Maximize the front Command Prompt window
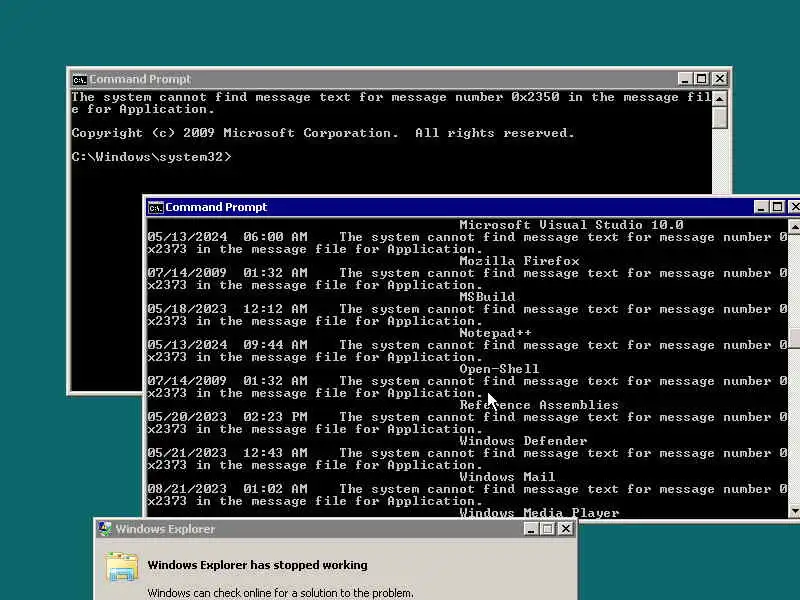Viewport: 800px width, 600px height. (x=778, y=207)
